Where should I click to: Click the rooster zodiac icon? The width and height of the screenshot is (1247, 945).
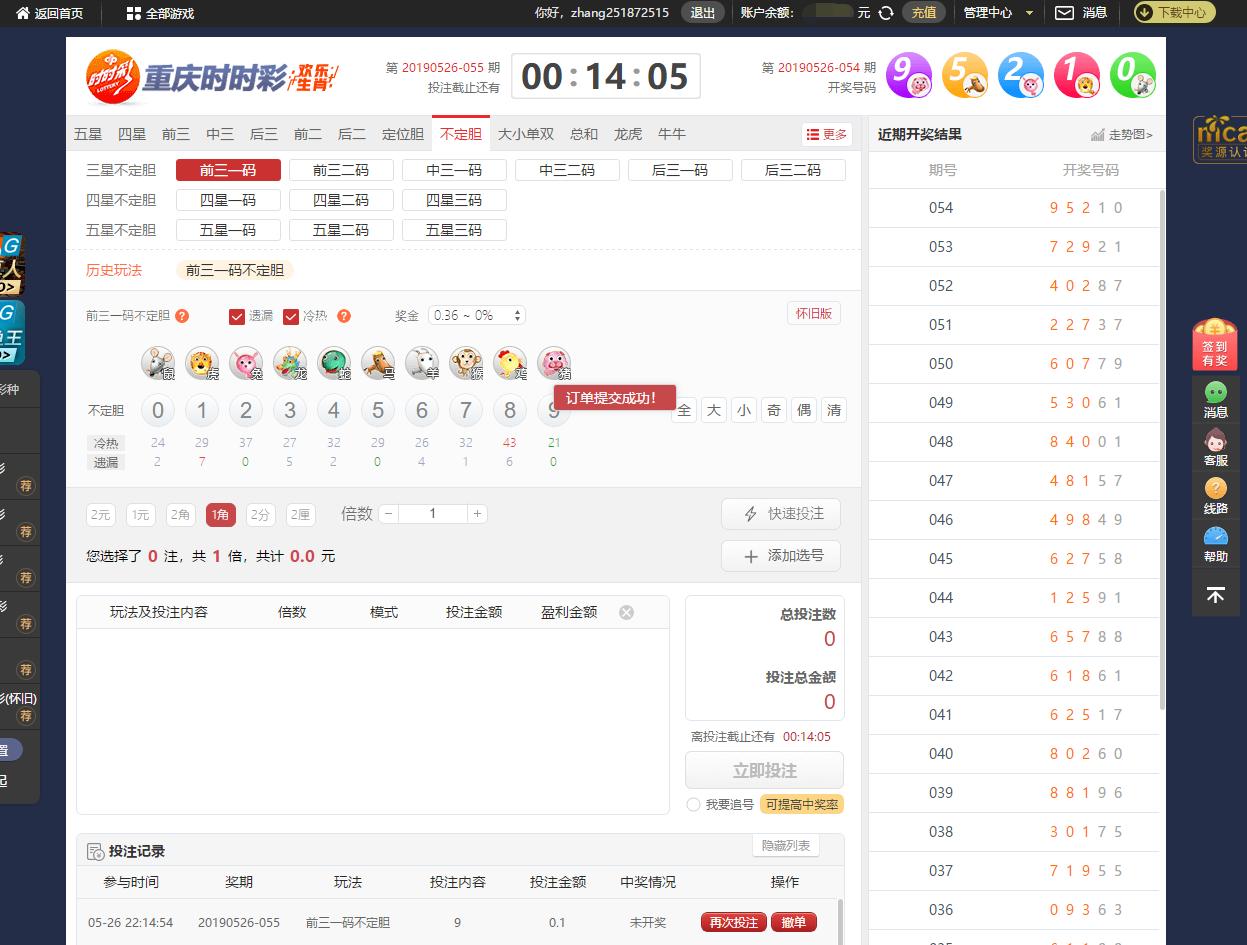click(510, 363)
